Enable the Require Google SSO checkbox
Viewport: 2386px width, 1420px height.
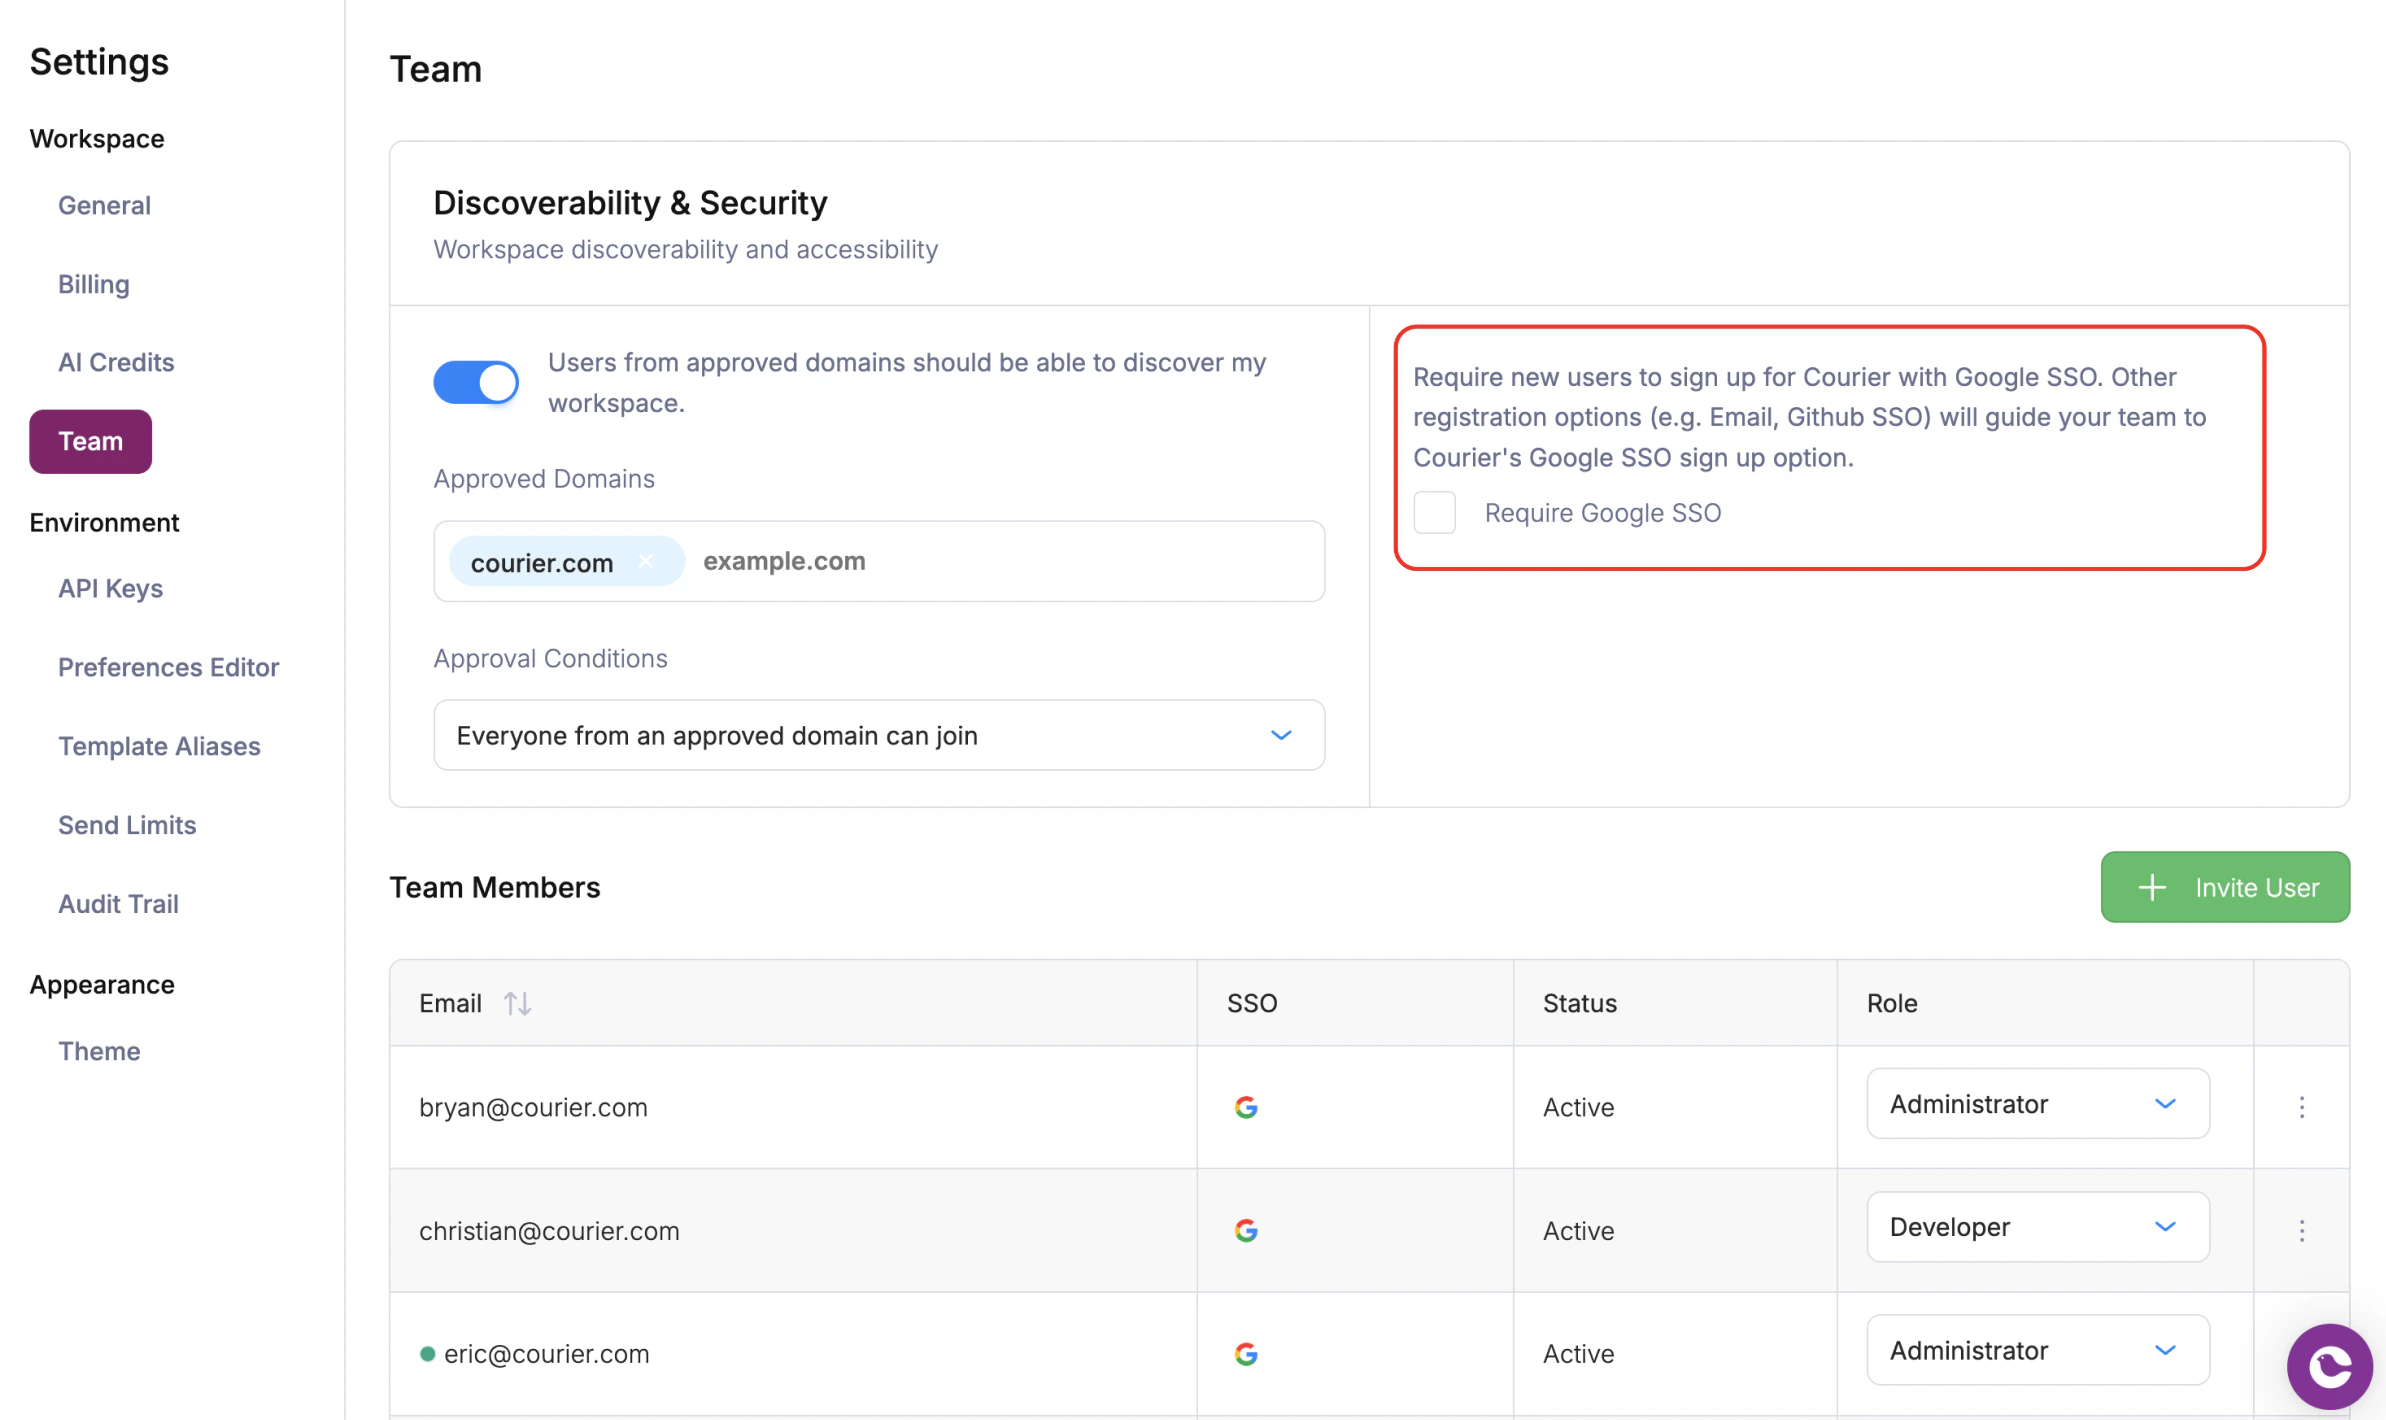tap(1435, 512)
